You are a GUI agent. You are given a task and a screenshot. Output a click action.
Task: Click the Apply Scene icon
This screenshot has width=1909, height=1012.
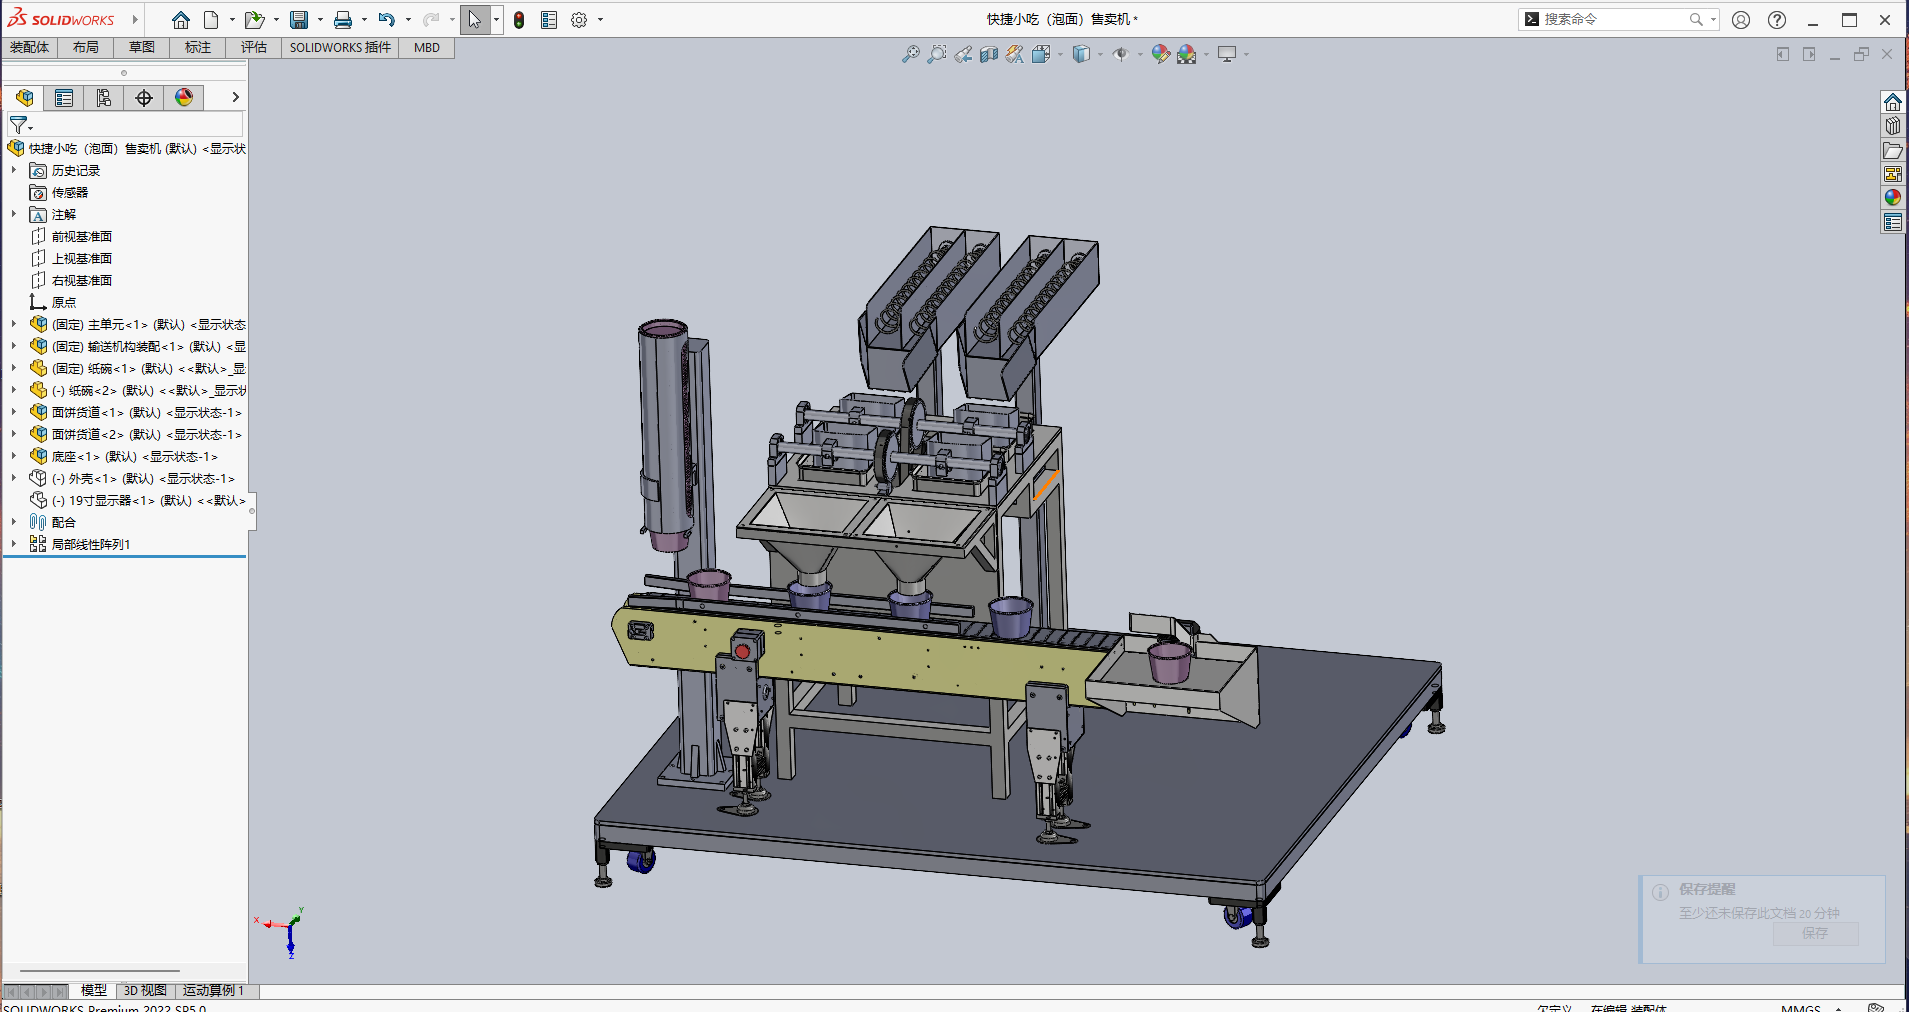pyautogui.click(x=1187, y=54)
